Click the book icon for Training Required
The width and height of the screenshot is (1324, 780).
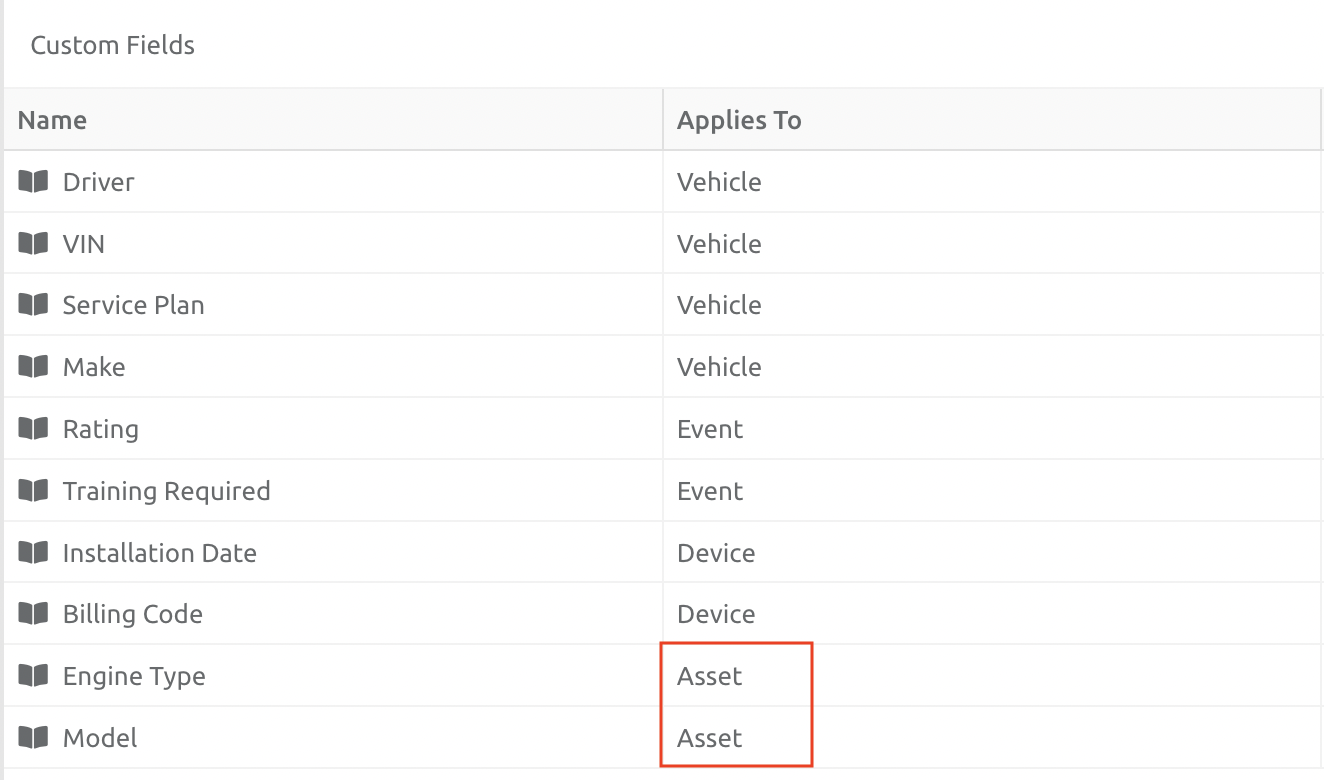(x=32, y=490)
